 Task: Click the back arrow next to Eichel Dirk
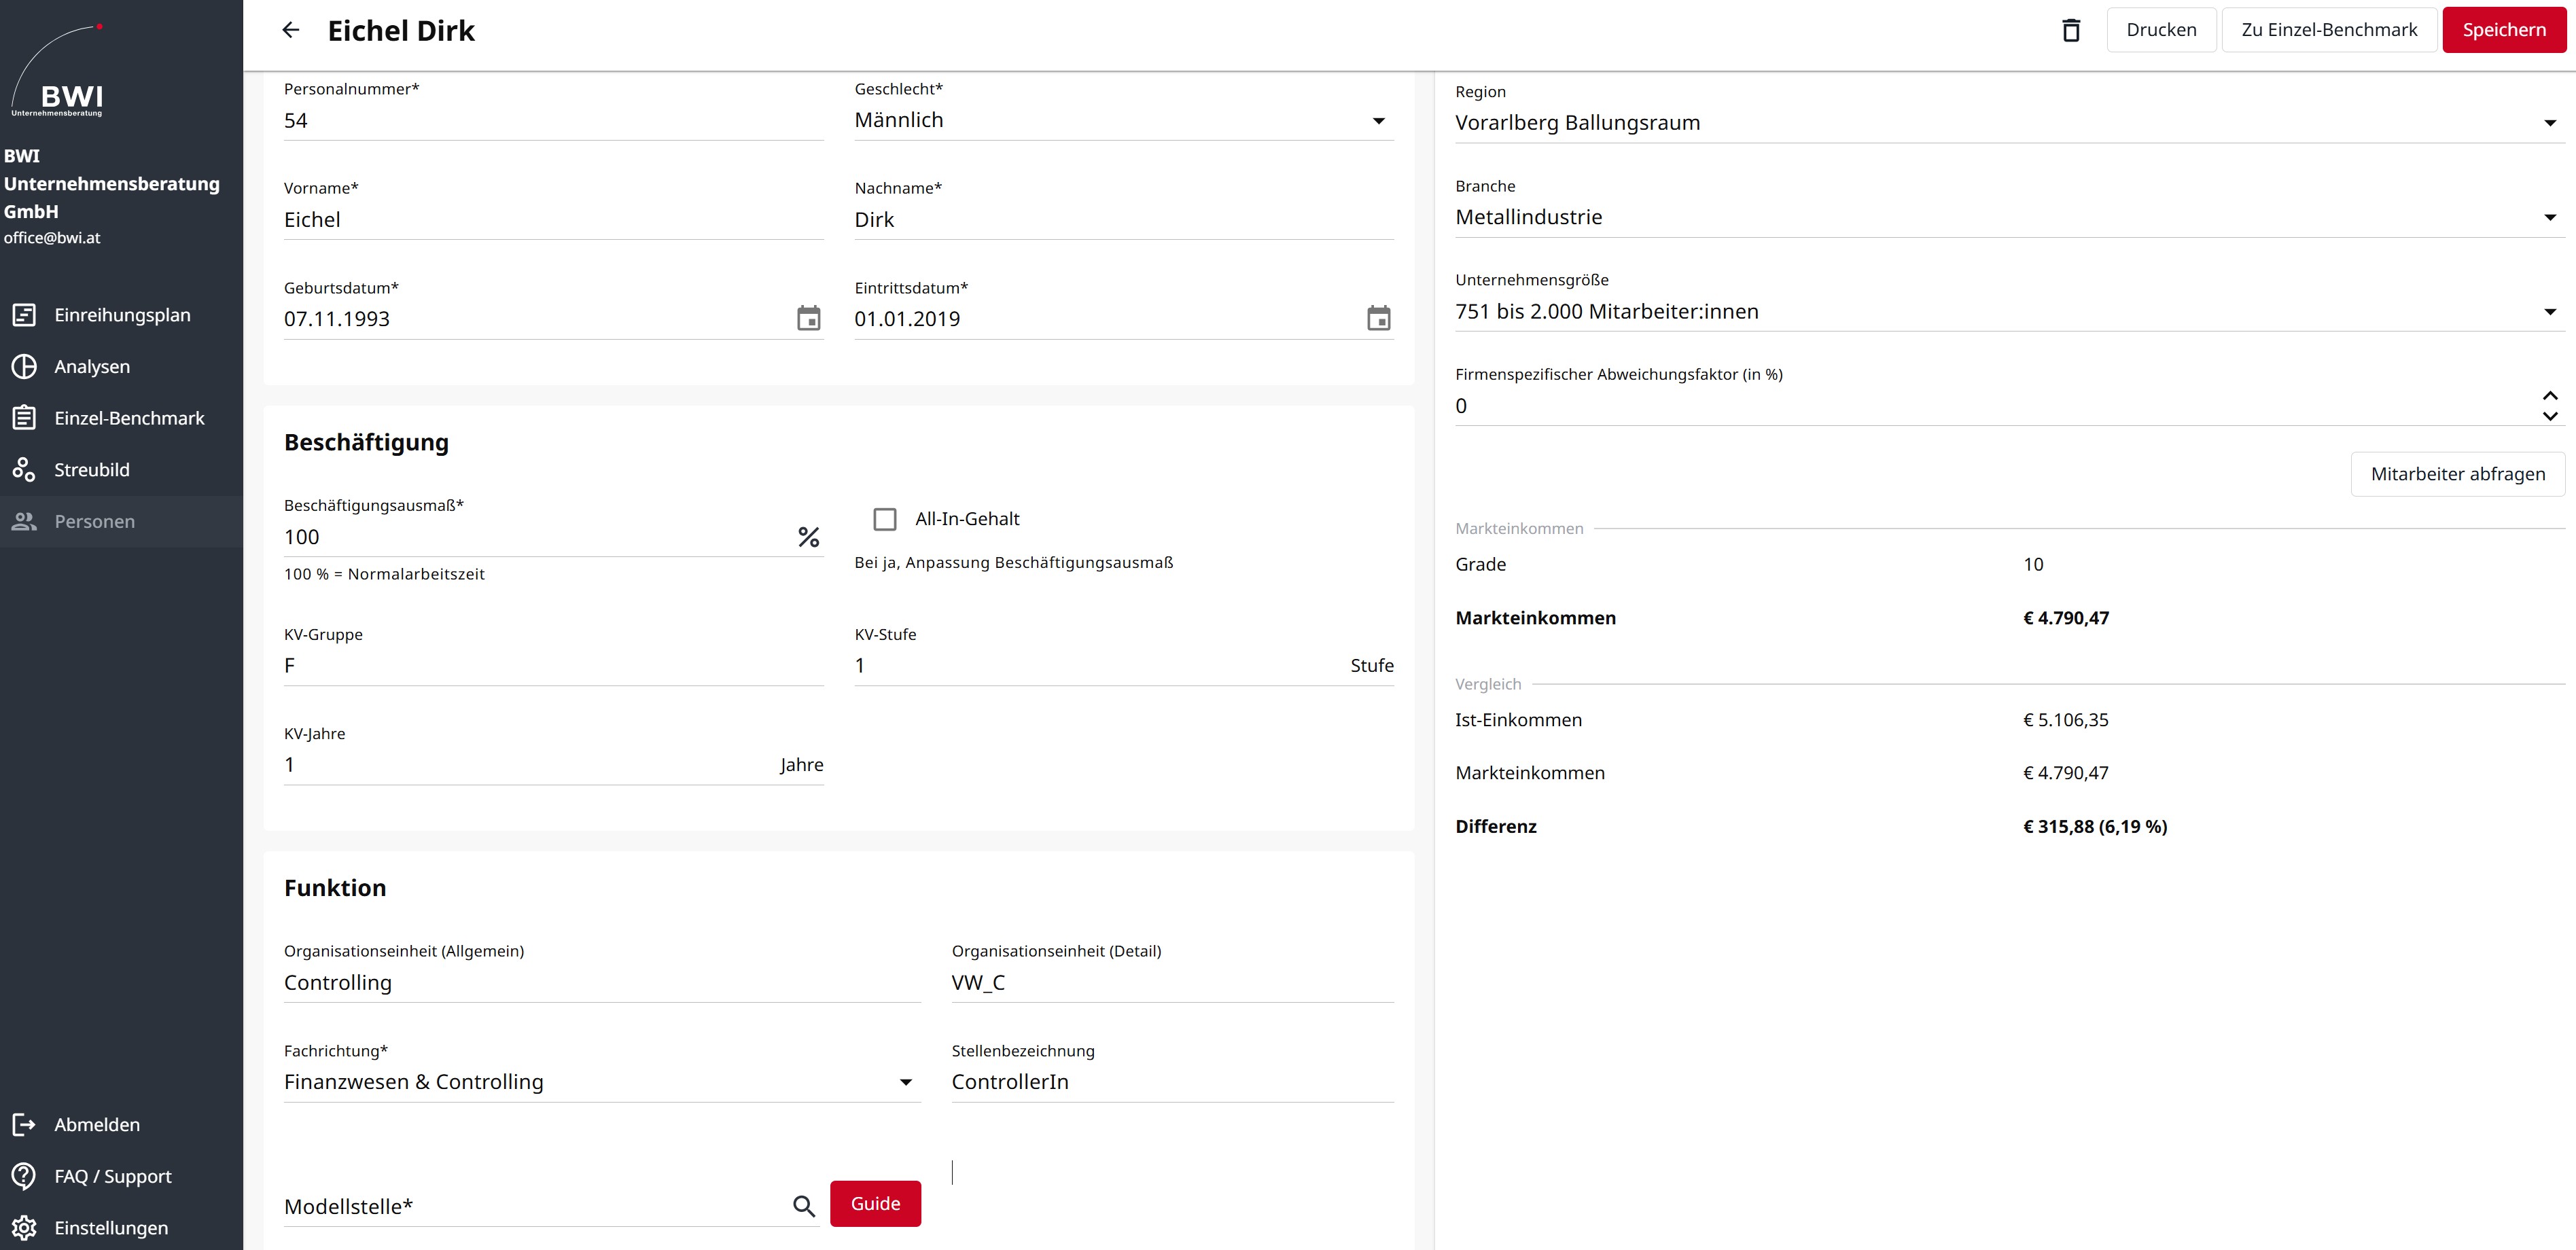click(x=291, y=30)
